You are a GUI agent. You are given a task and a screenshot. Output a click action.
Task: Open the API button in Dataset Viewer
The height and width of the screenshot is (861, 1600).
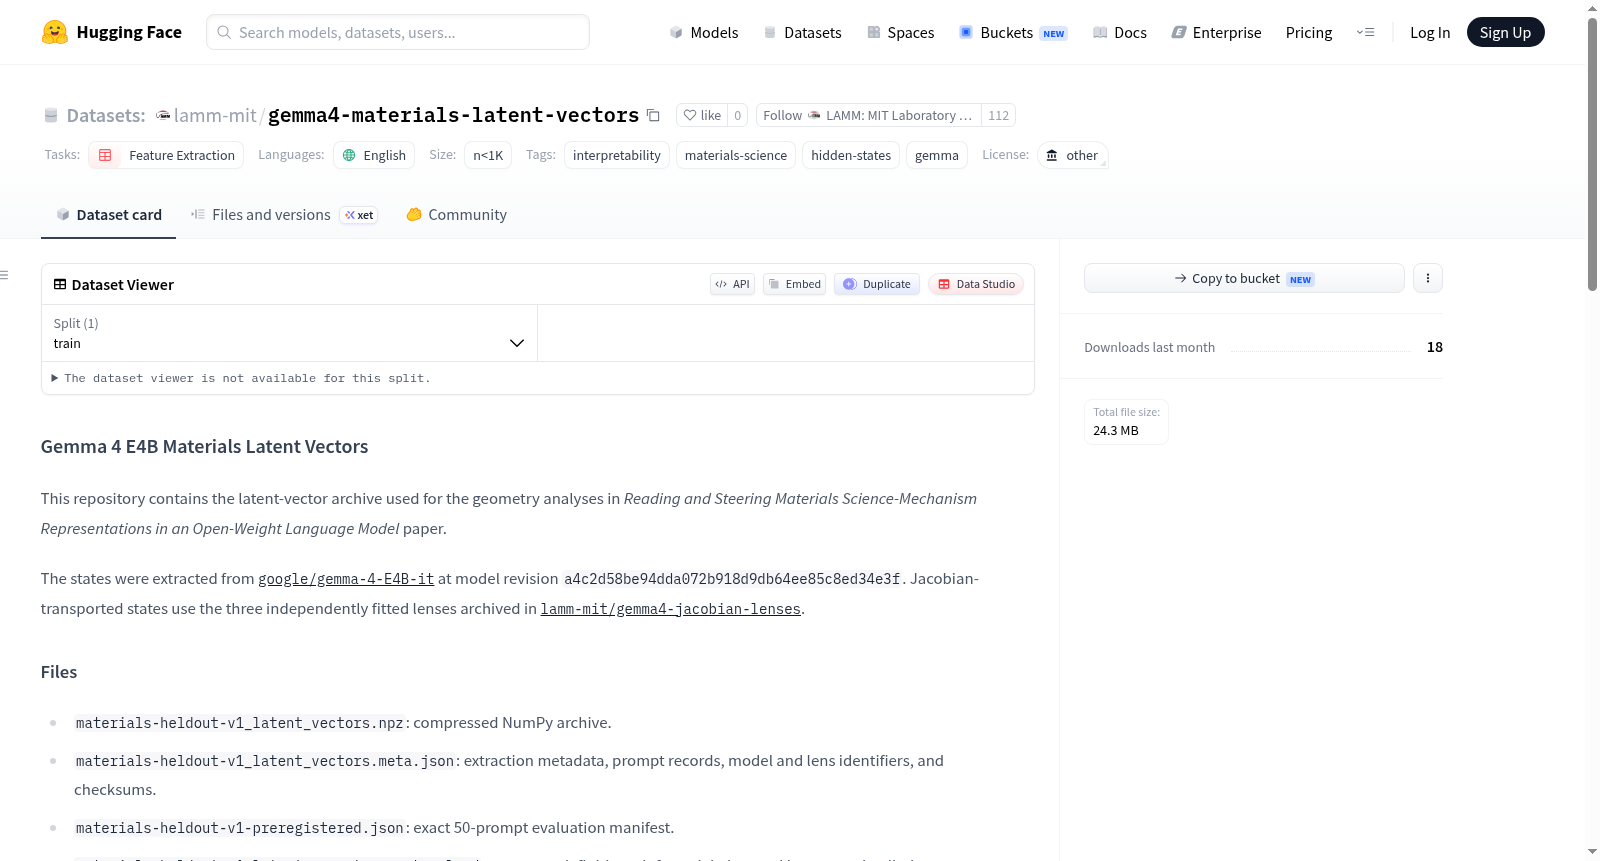click(x=732, y=284)
